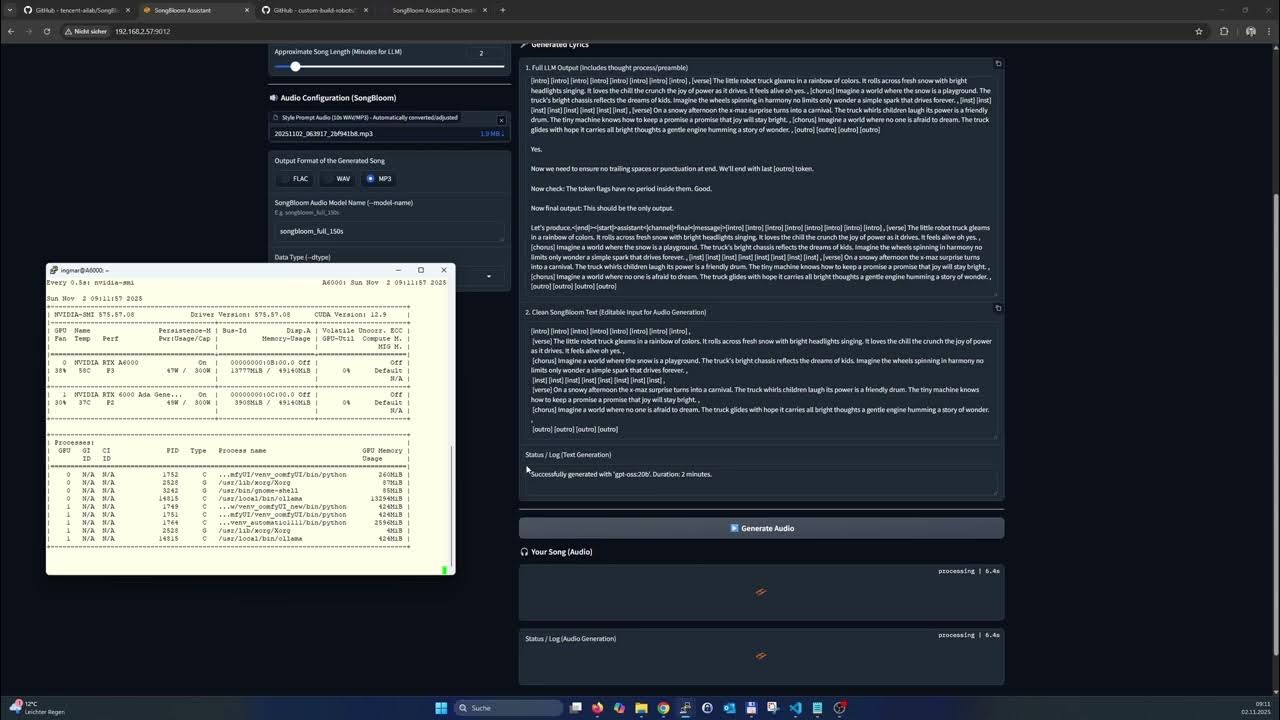Maximize the ingmar@A6000 terminal window
The height and width of the screenshot is (720, 1280).
pos(421,270)
